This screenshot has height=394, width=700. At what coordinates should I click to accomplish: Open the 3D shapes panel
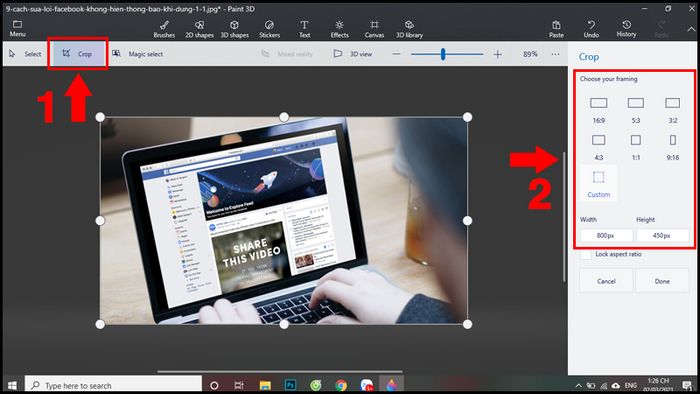point(234,29)
